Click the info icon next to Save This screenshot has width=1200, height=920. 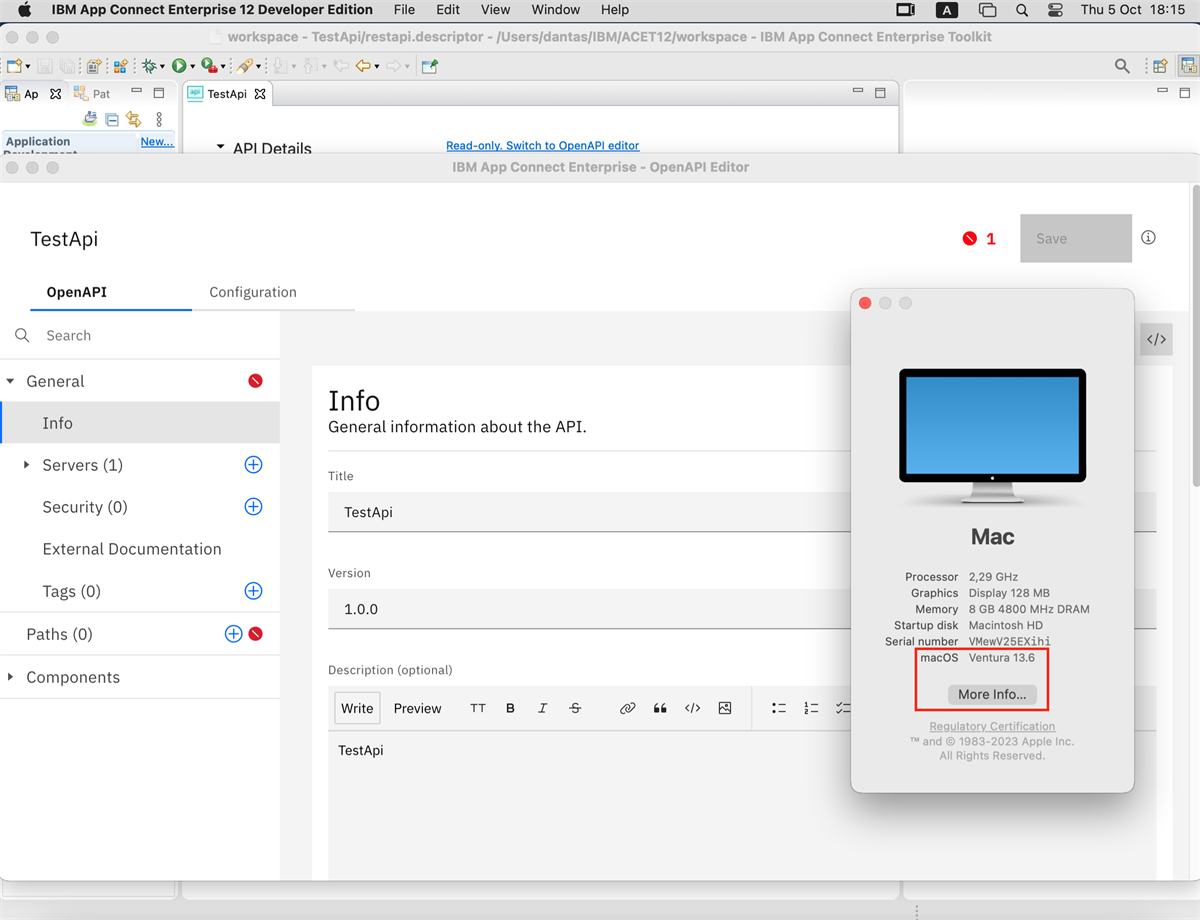click(x=1148, y=238)
